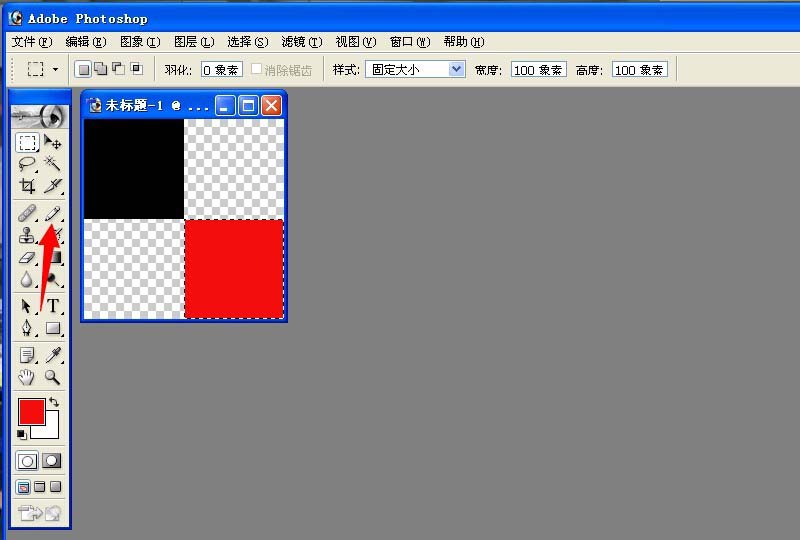Click the feather value field
Screen dimensions: 800x540
(221, 70)
